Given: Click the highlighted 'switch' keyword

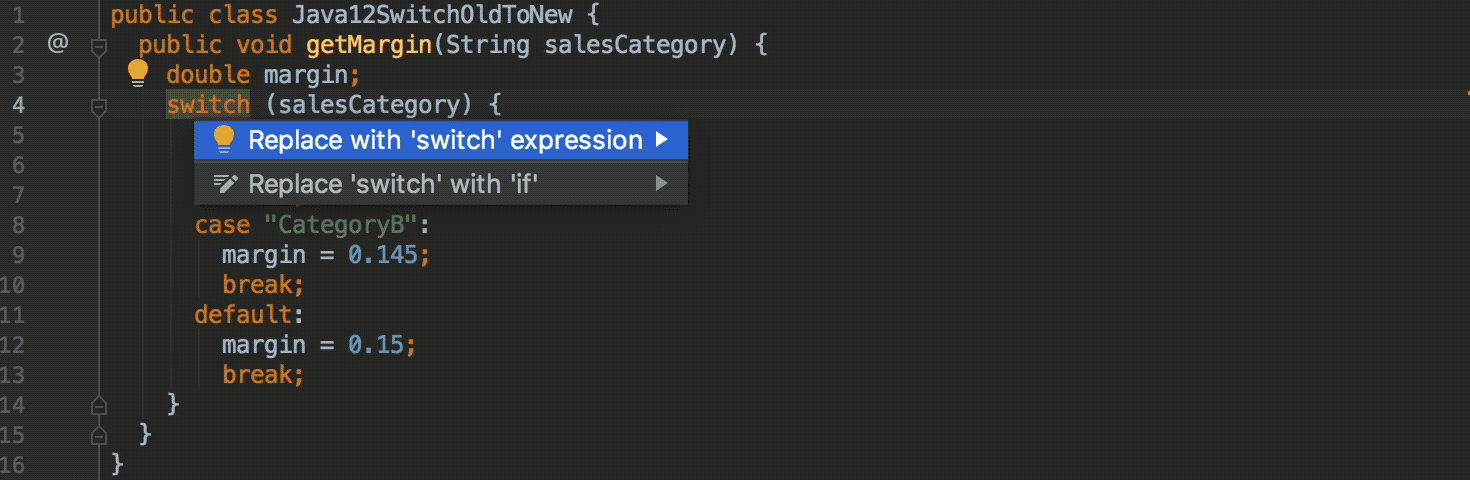Looking at the screenshot, I should 208,105.
